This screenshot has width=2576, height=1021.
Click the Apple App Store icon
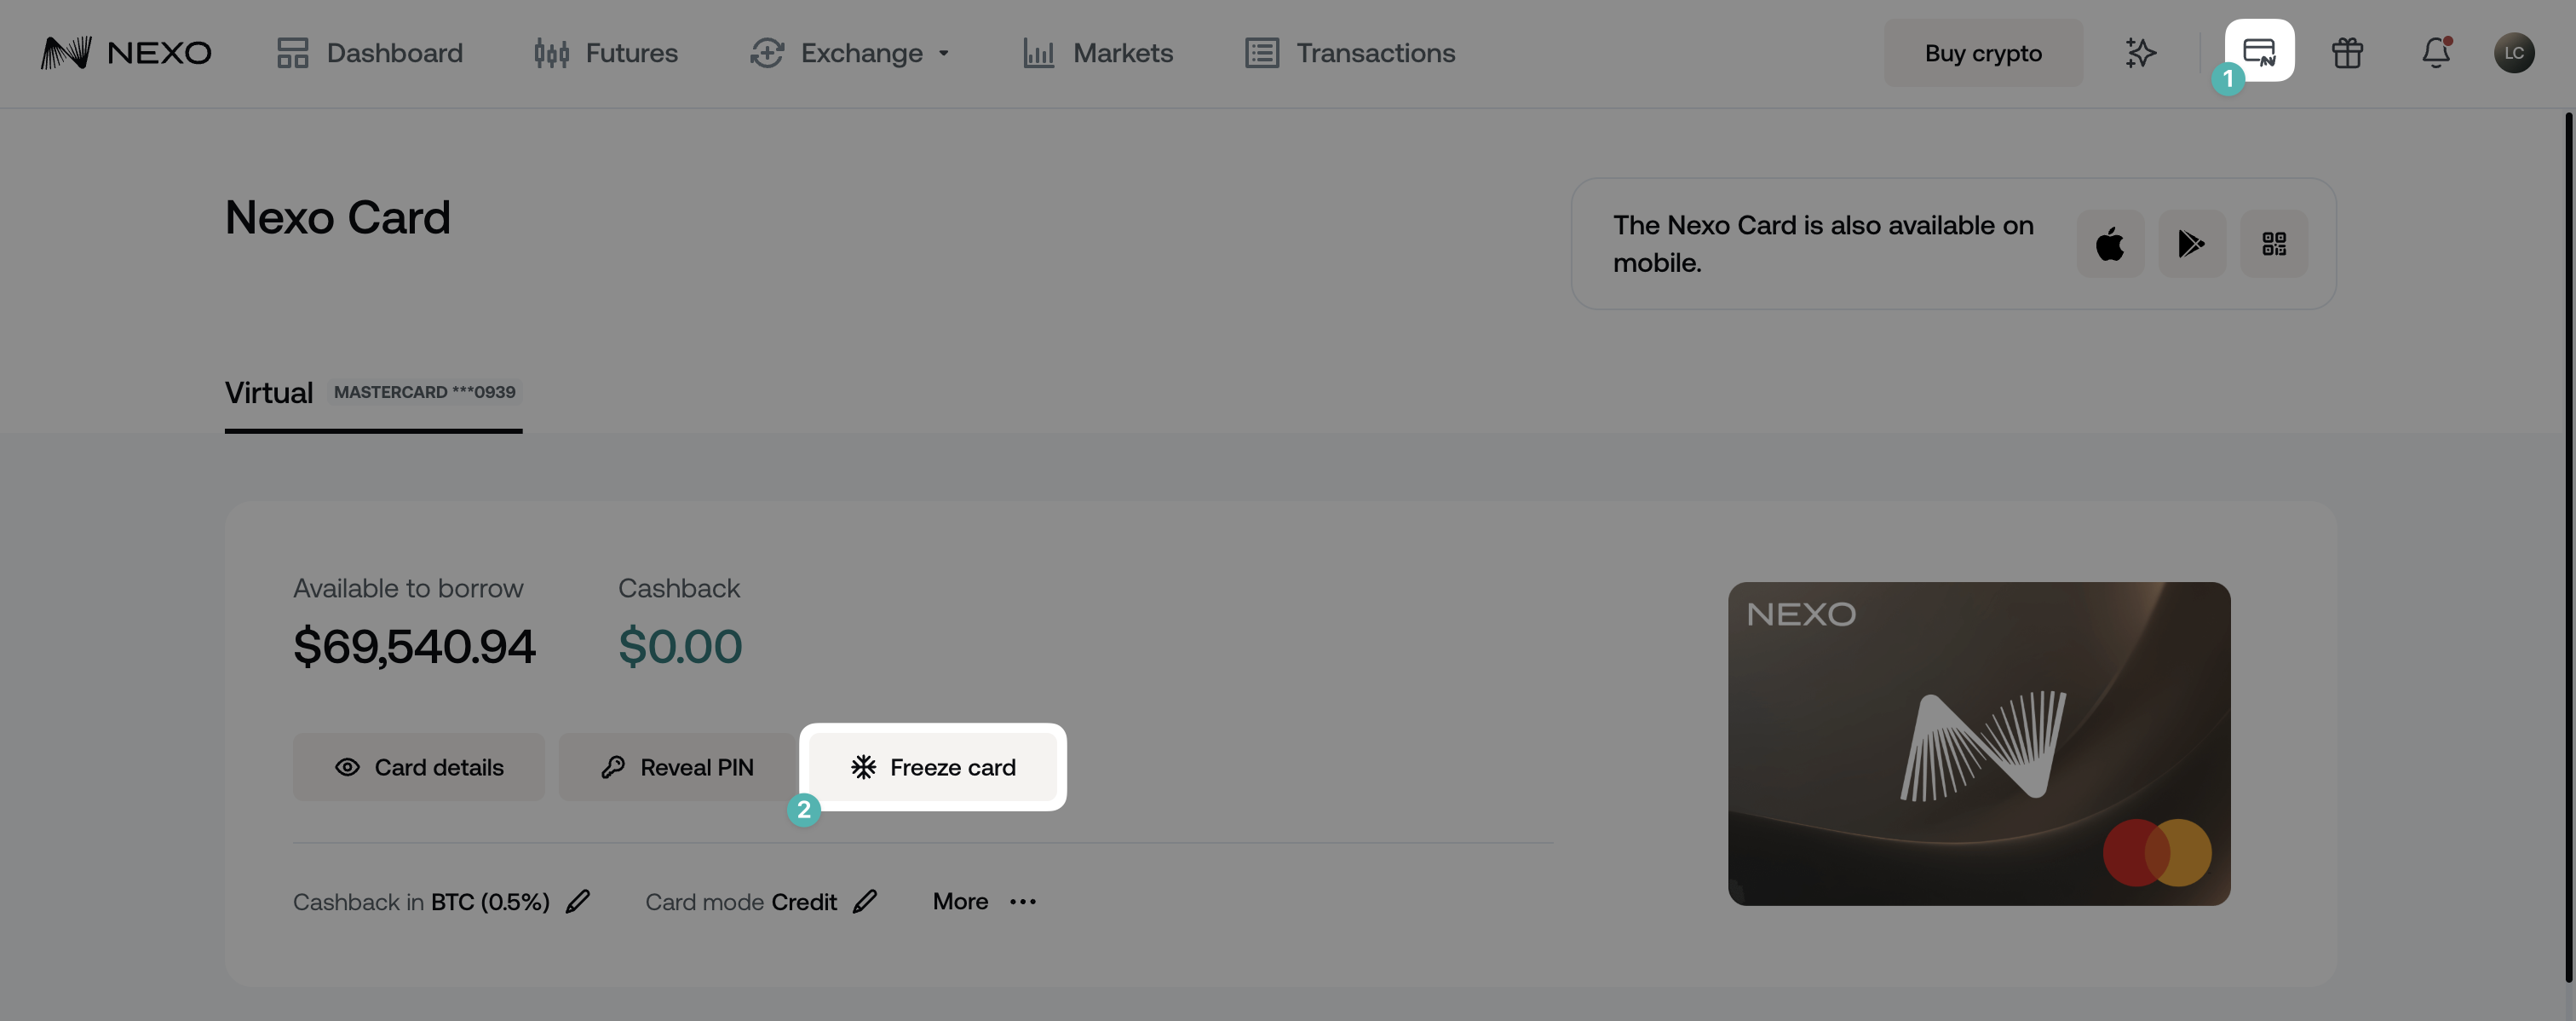pyautogui.click(x=2110, y=243)
